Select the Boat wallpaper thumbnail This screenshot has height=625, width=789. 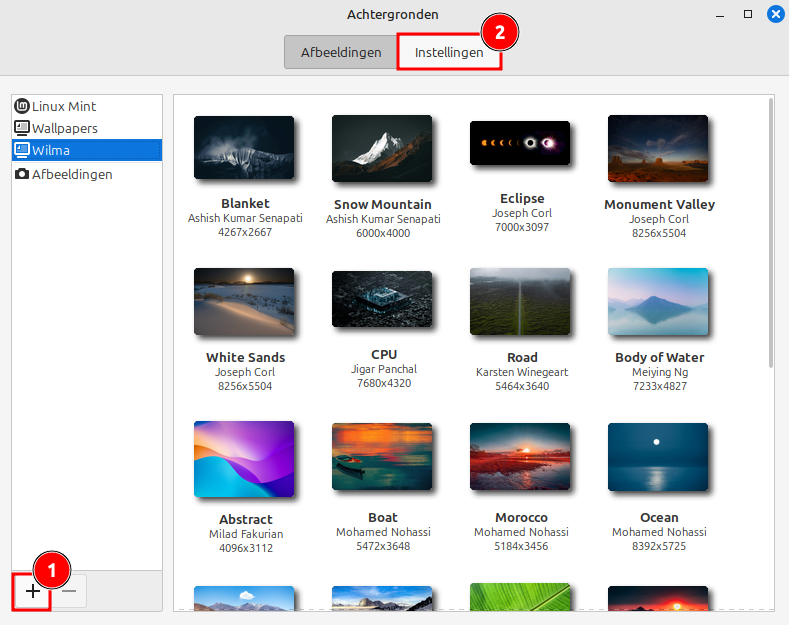click(x=382, y=456)
